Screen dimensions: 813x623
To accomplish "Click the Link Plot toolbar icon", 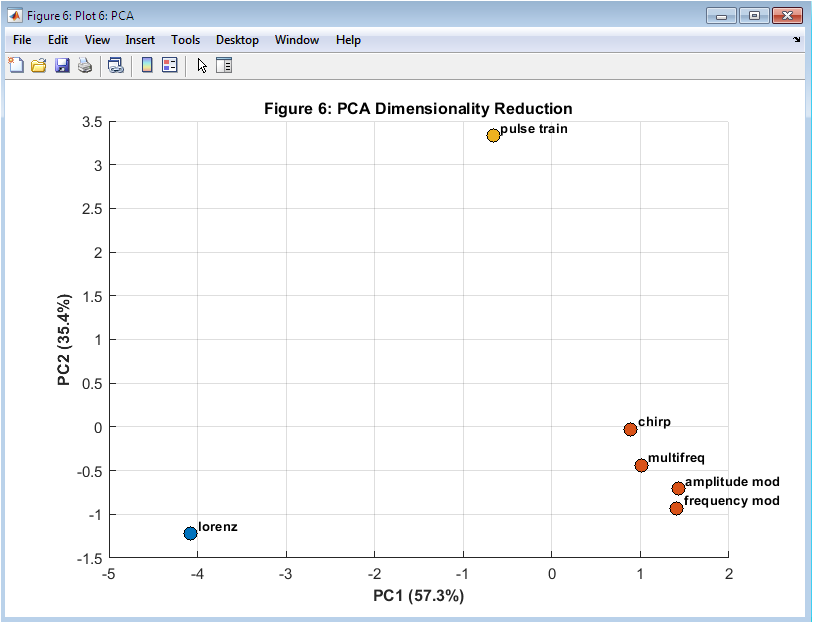I will pyautogui.click(x=116, y=66).
